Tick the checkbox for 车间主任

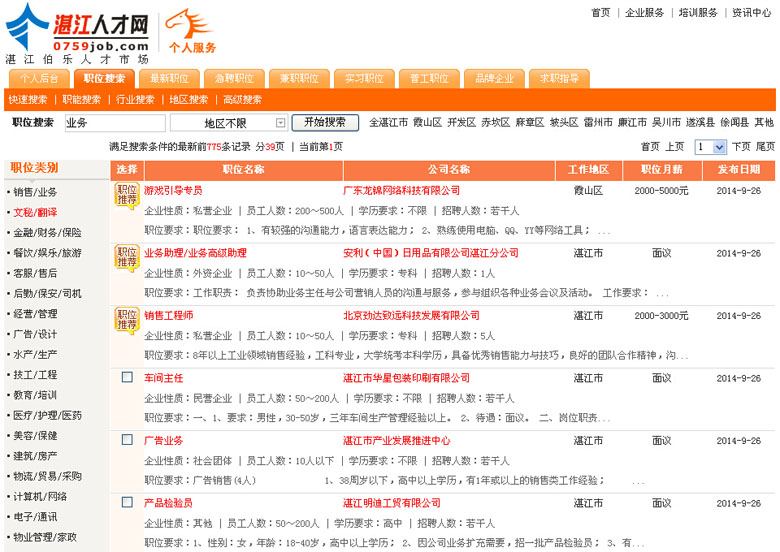click(x=127, y=378)
